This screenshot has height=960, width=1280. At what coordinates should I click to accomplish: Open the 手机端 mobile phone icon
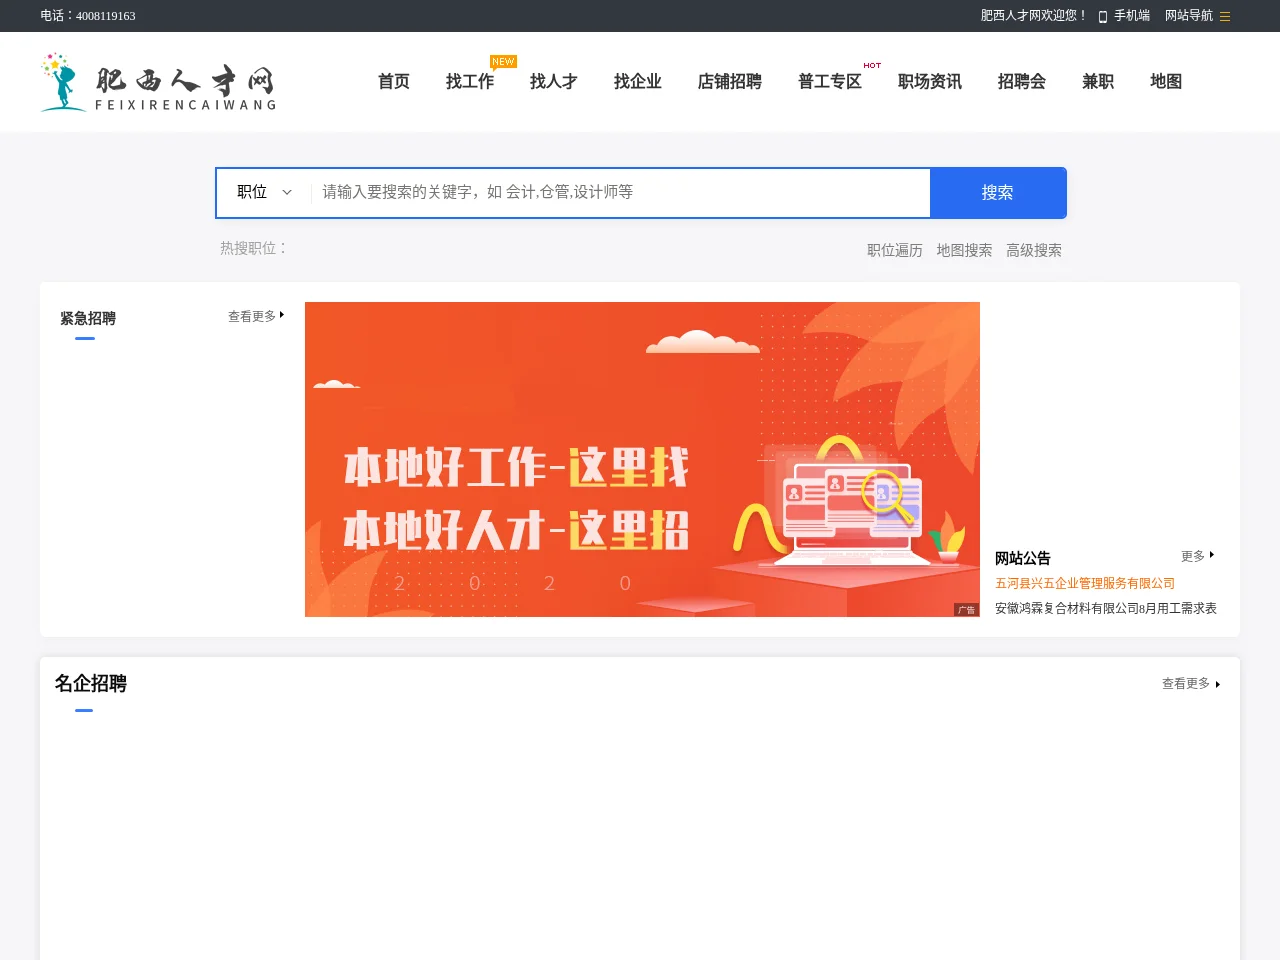click(1103, 16)
